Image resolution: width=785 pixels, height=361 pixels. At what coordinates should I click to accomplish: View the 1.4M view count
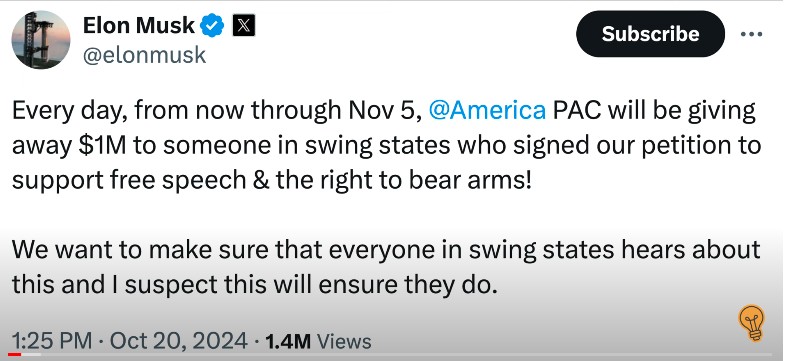point(288,341)
